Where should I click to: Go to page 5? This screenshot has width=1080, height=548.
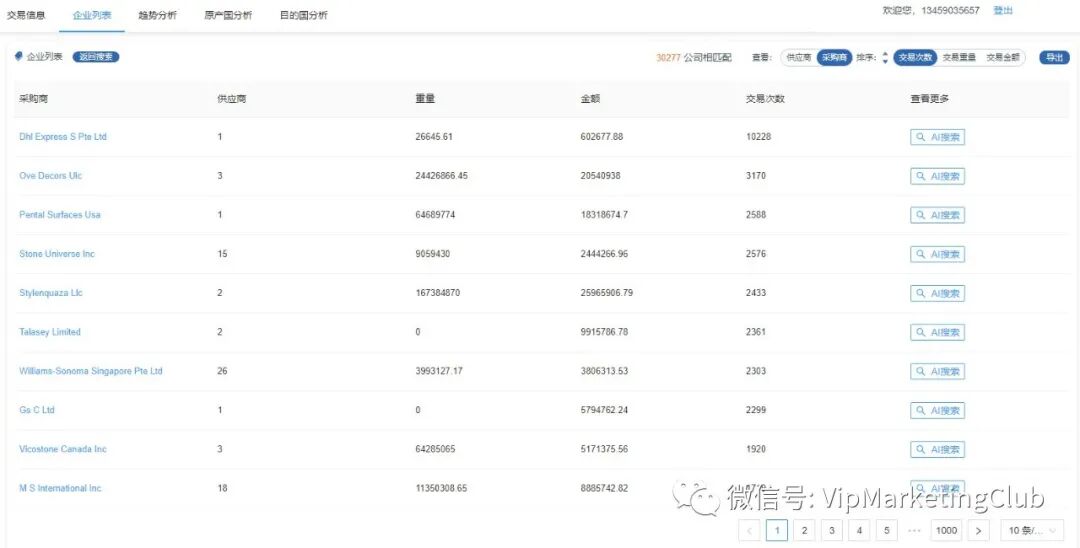pyautogui.click(x=886, y=530)
